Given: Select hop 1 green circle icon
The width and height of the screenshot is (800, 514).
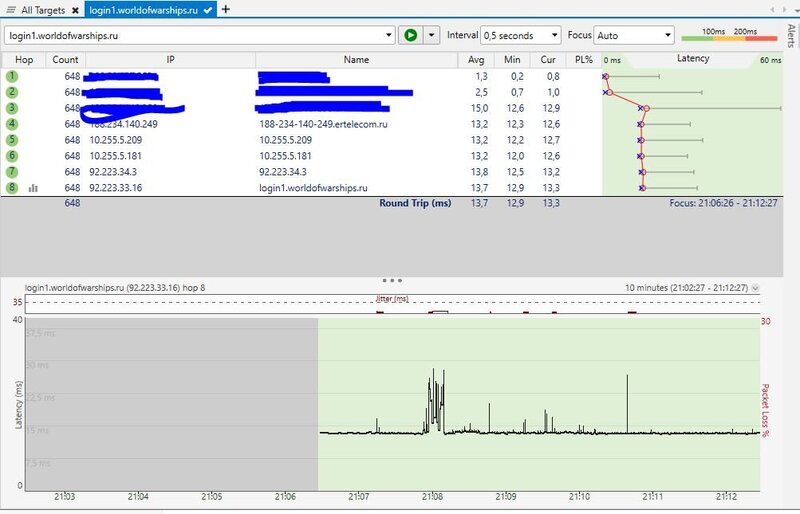Looking at the screenshot, I should coord(12,76).
